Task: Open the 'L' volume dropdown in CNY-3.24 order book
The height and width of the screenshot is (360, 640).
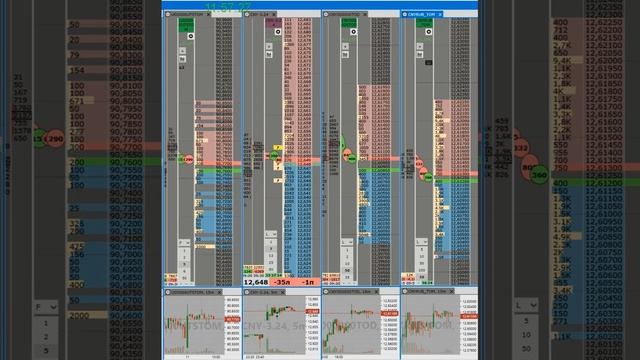Action: (x=271, y=234)
